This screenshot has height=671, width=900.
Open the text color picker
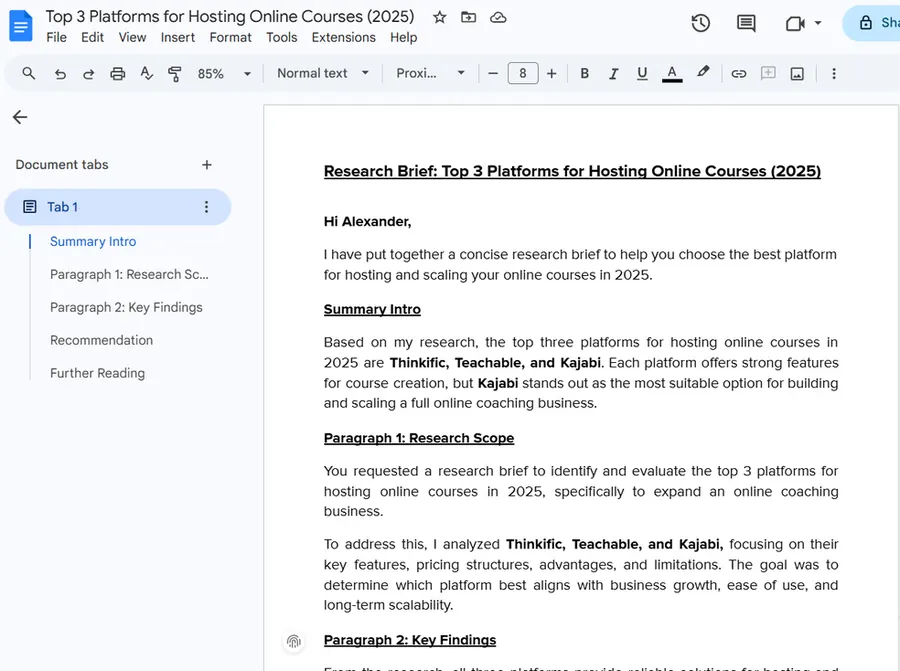[x=672, y=73]
